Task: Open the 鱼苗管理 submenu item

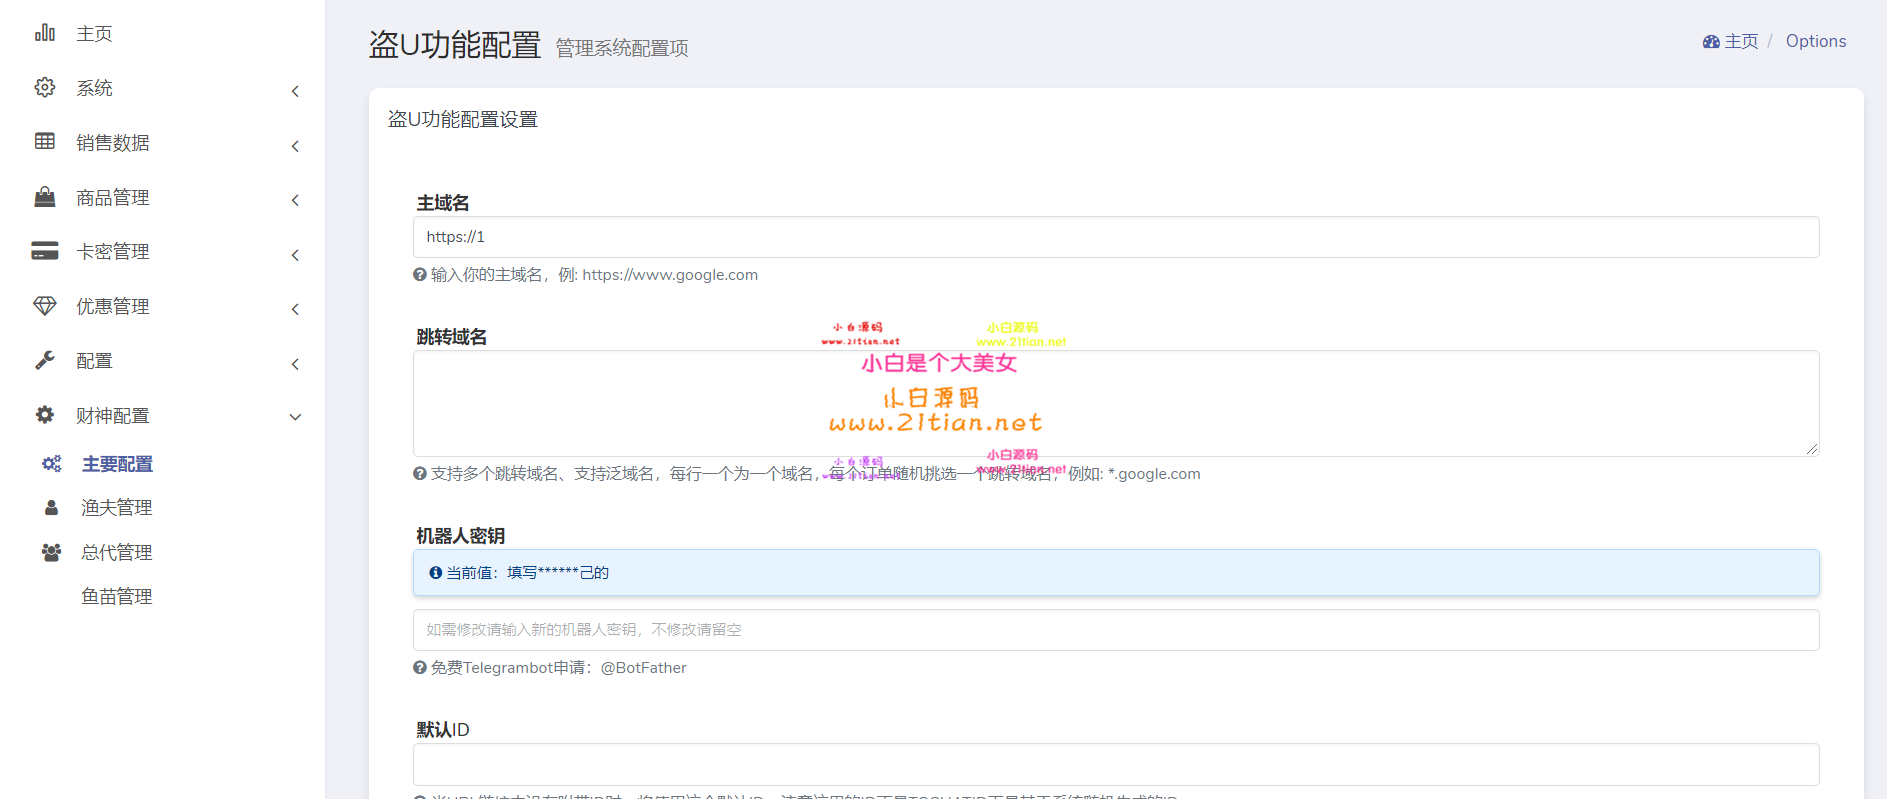Action: click(x=117, y=597)
